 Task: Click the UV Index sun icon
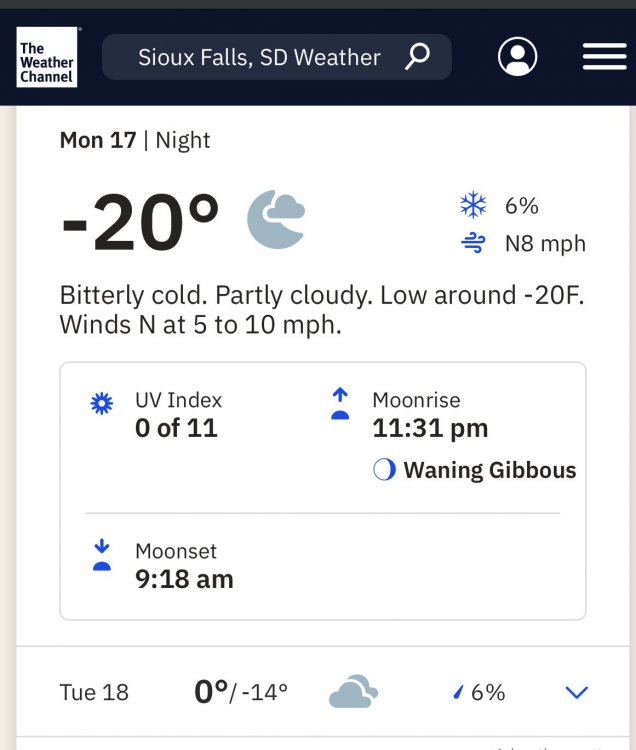coord(102,405)
